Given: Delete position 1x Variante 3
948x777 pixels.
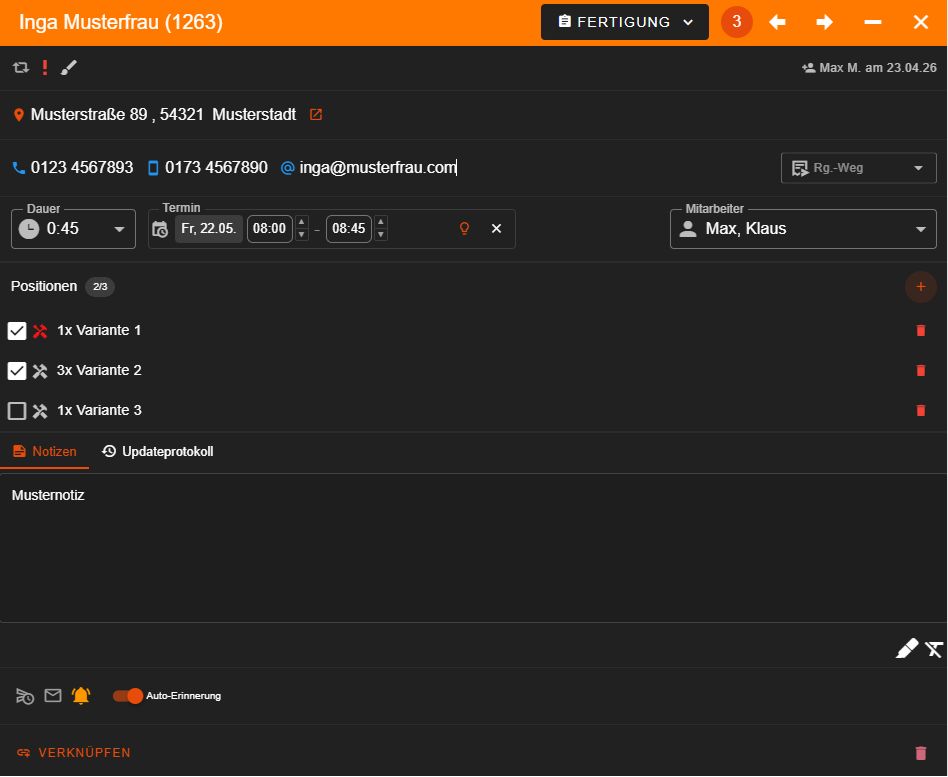Looking at the screenshot, I should (921, 411).
